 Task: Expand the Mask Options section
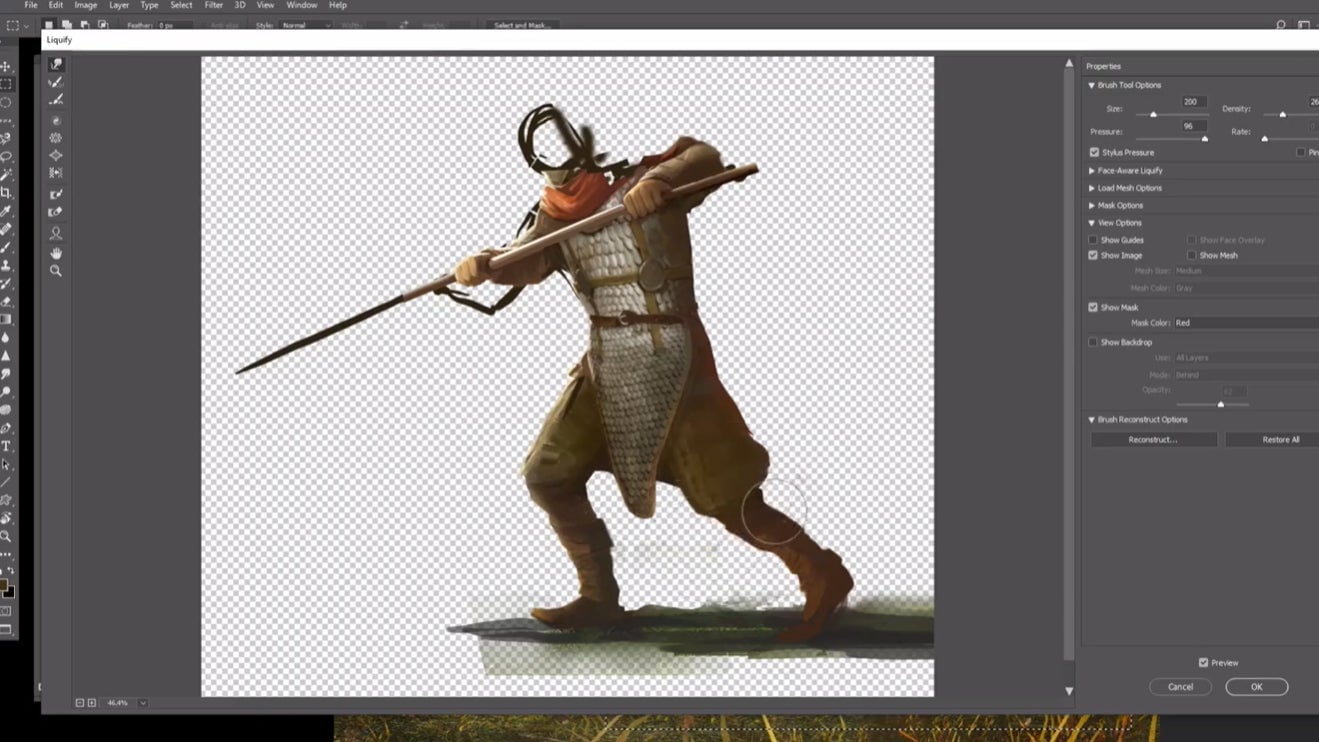coord(1120,206)
